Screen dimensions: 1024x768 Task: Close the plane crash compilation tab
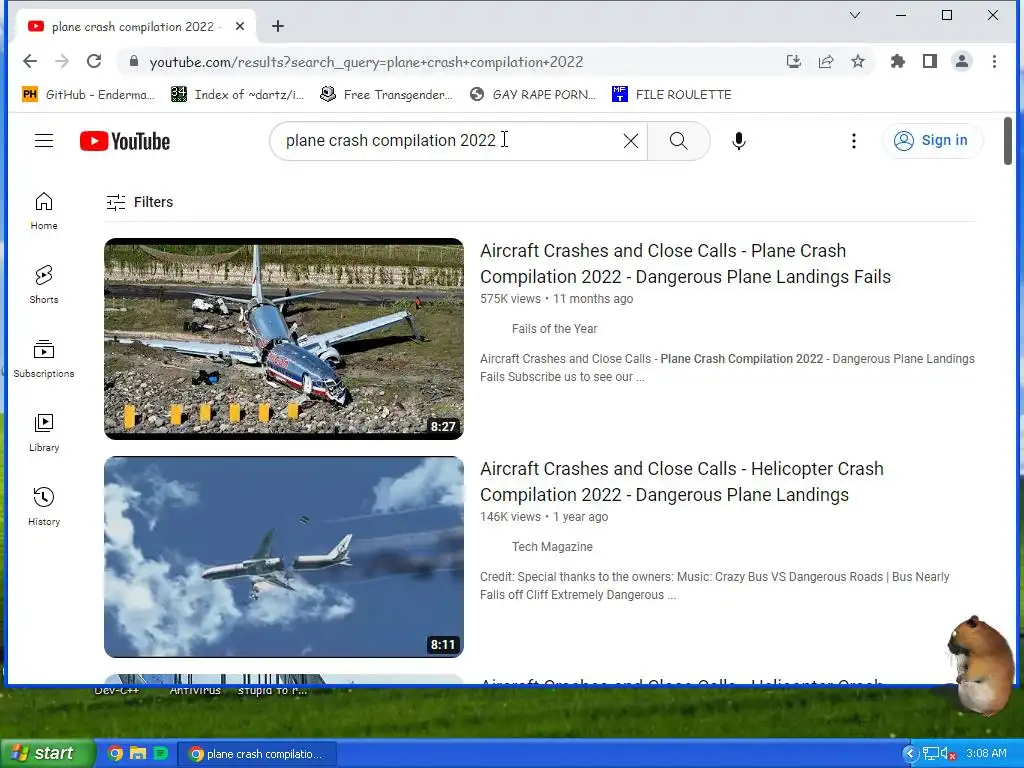(240, 26)
